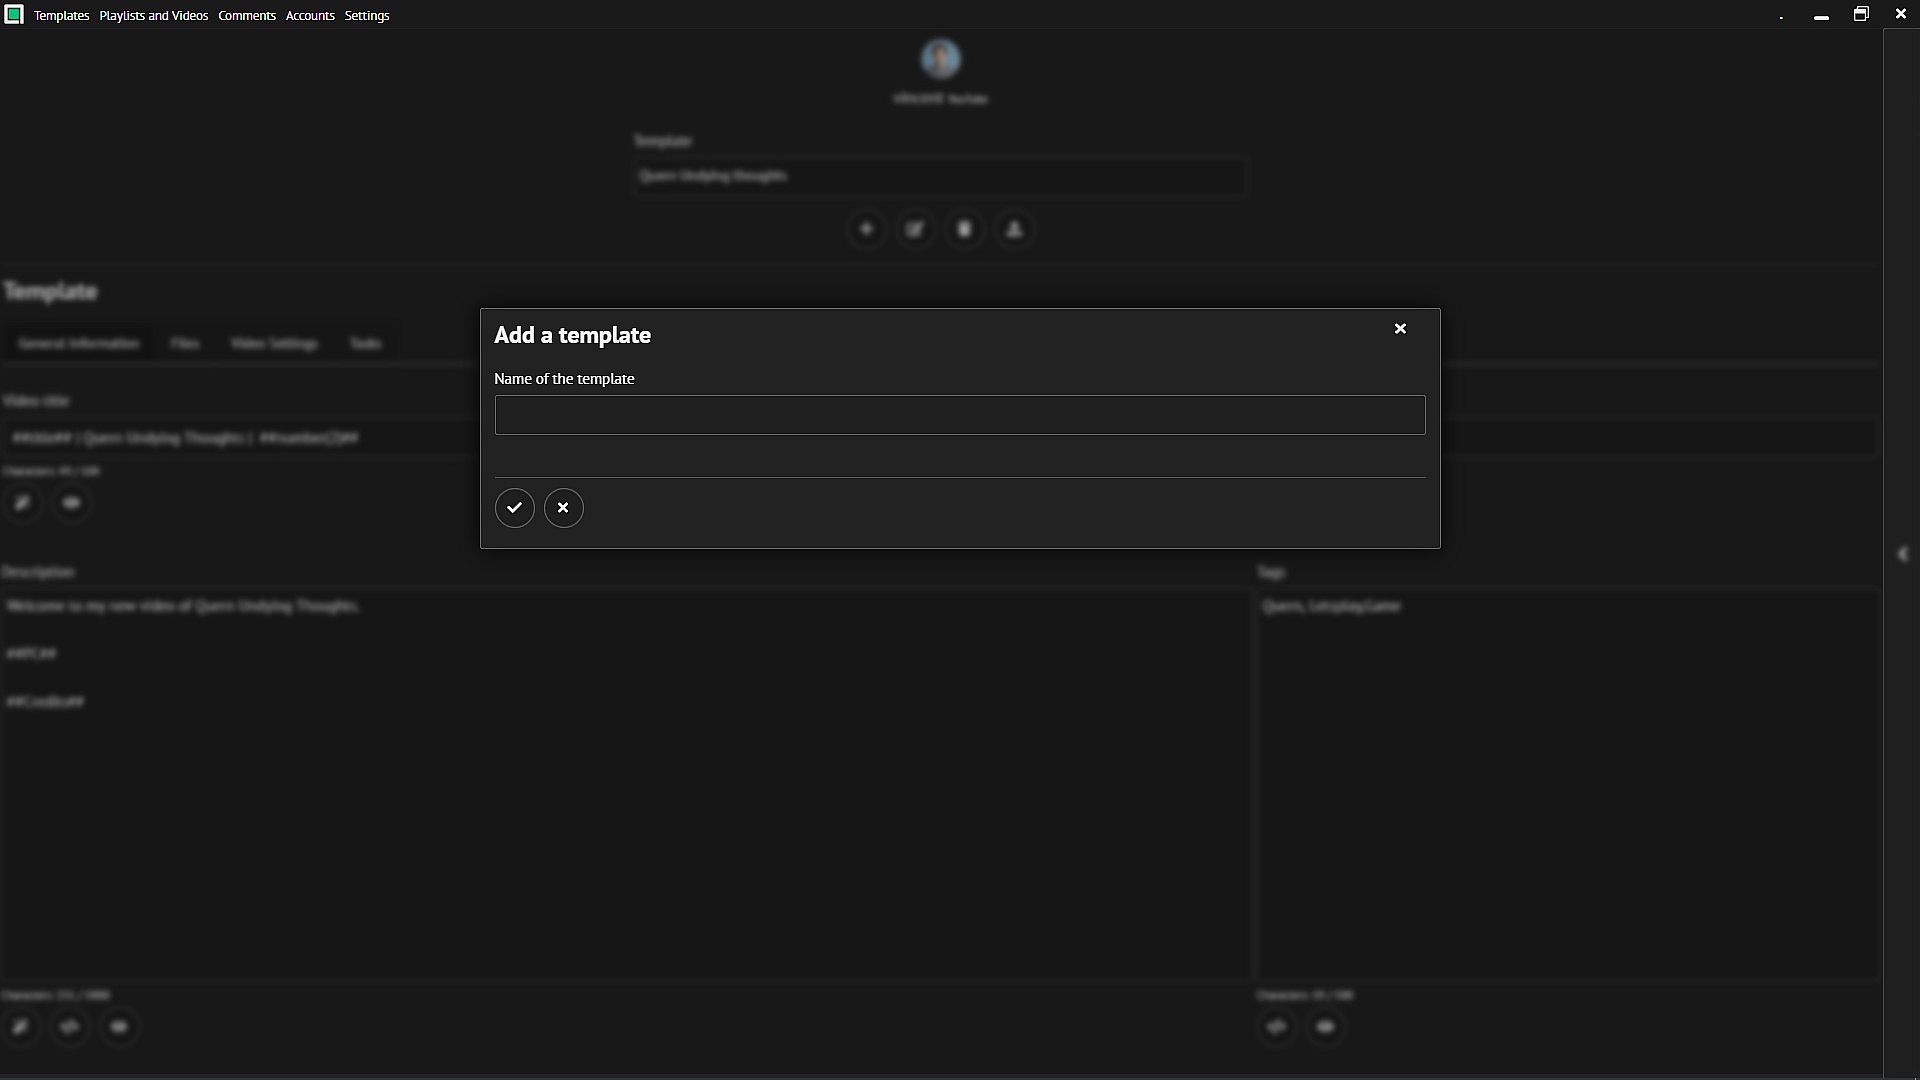This screenshot has width=1920, height=1080.
Task: Toggle the eye icon below the tags box
Action: (x=1325, y=1027)
